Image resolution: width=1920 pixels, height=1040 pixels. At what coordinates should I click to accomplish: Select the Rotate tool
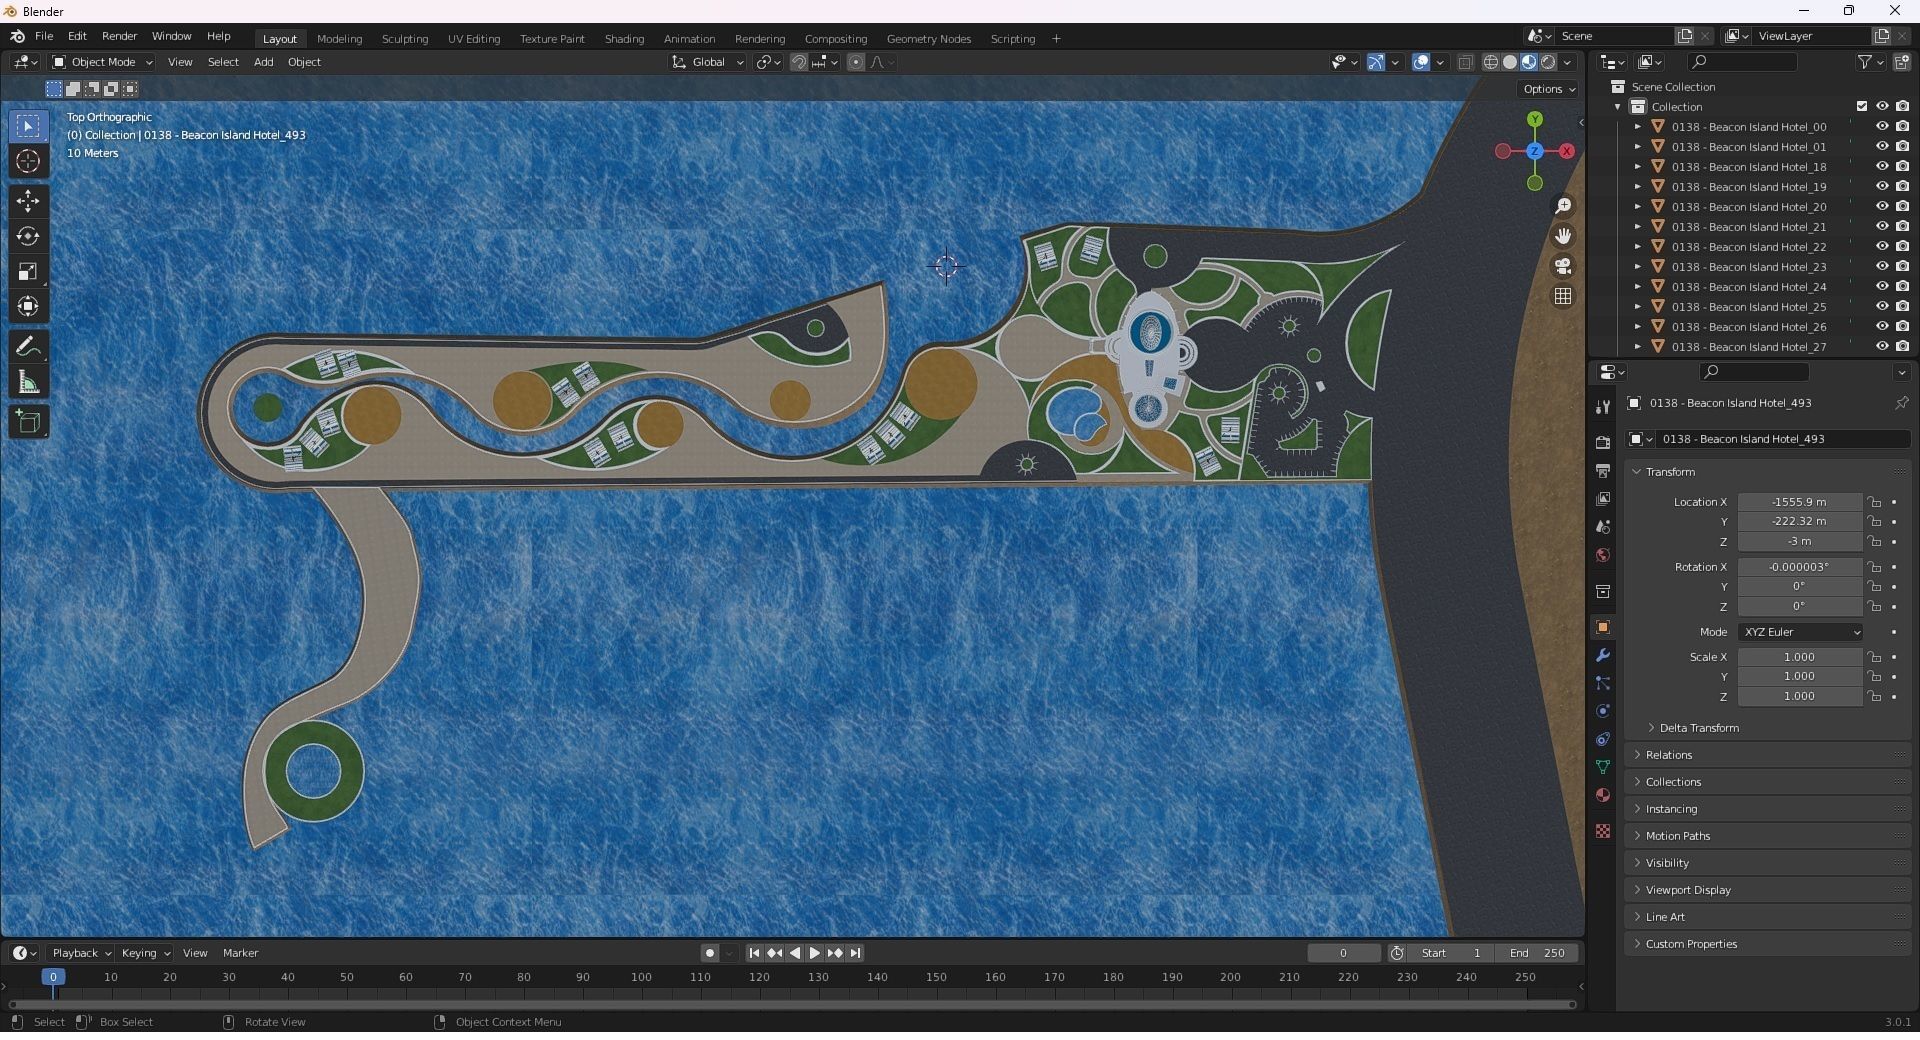click(28, 236)
